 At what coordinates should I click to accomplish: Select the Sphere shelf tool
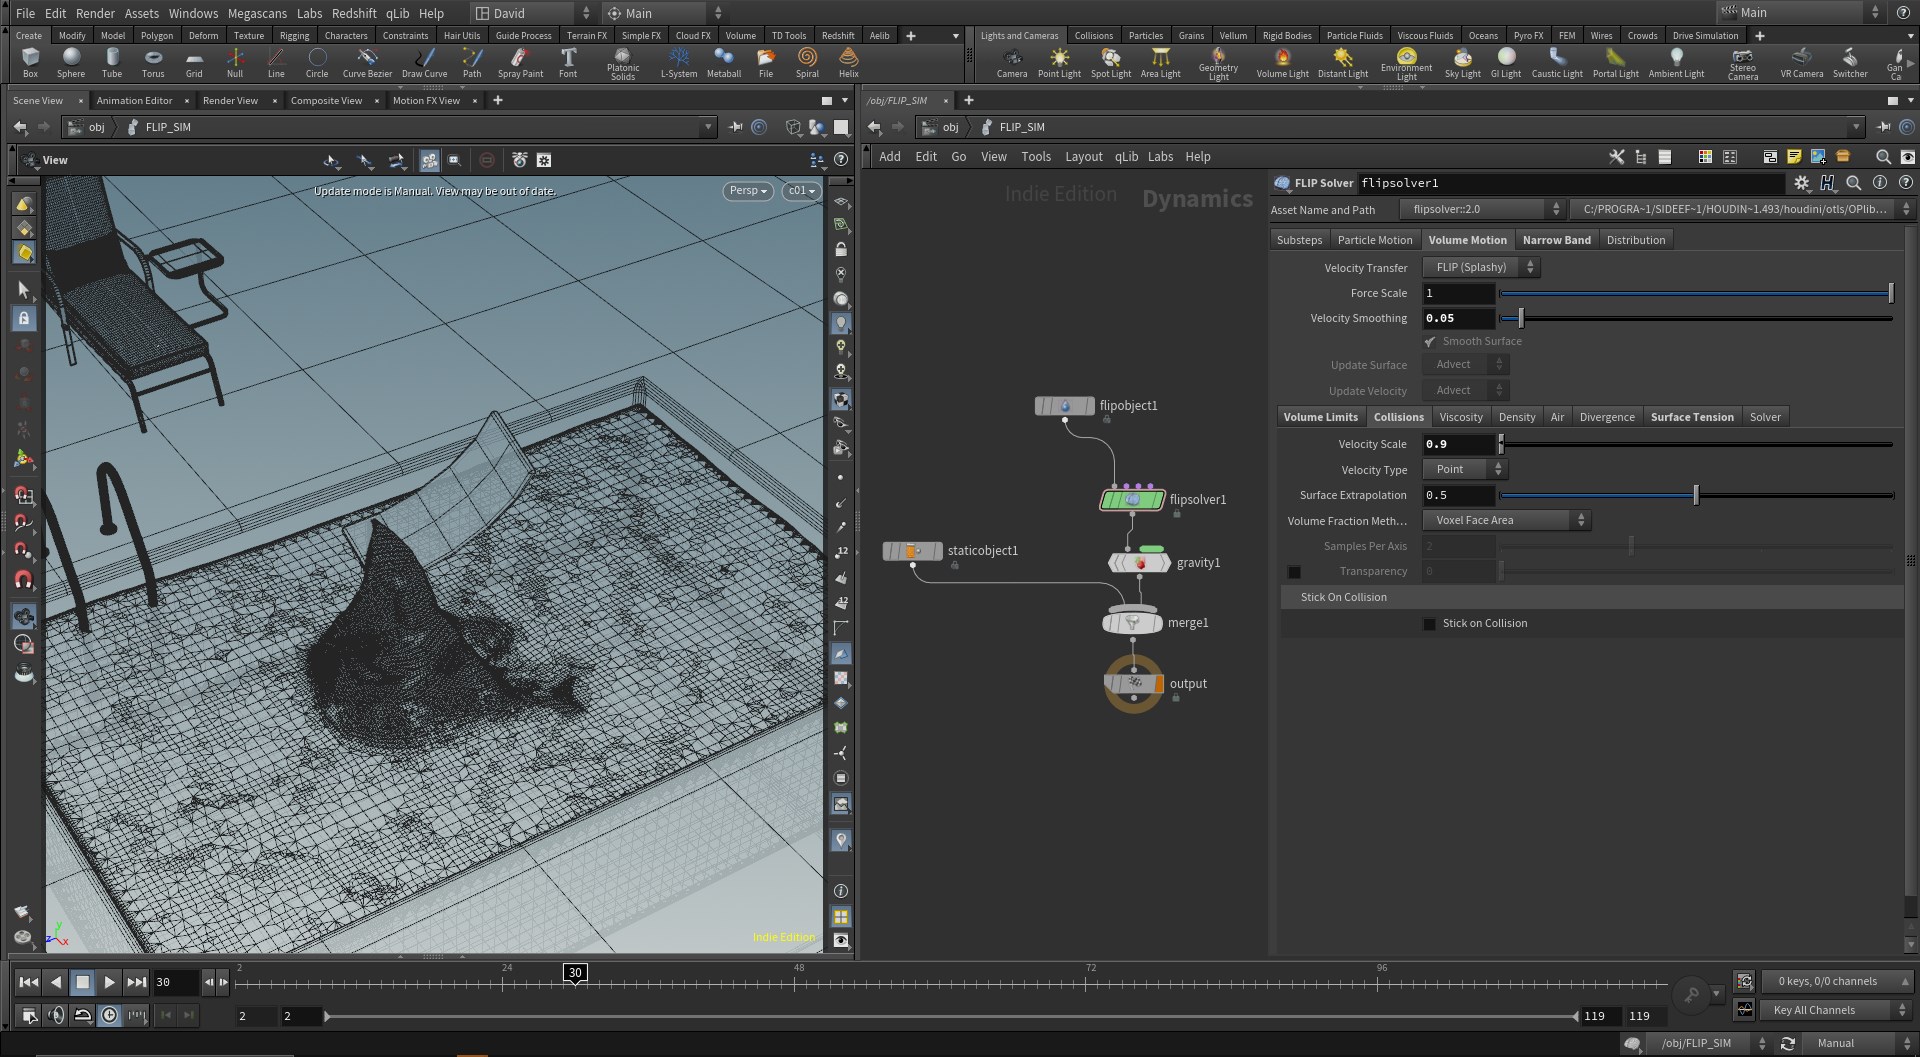click(x=71, y=62)
